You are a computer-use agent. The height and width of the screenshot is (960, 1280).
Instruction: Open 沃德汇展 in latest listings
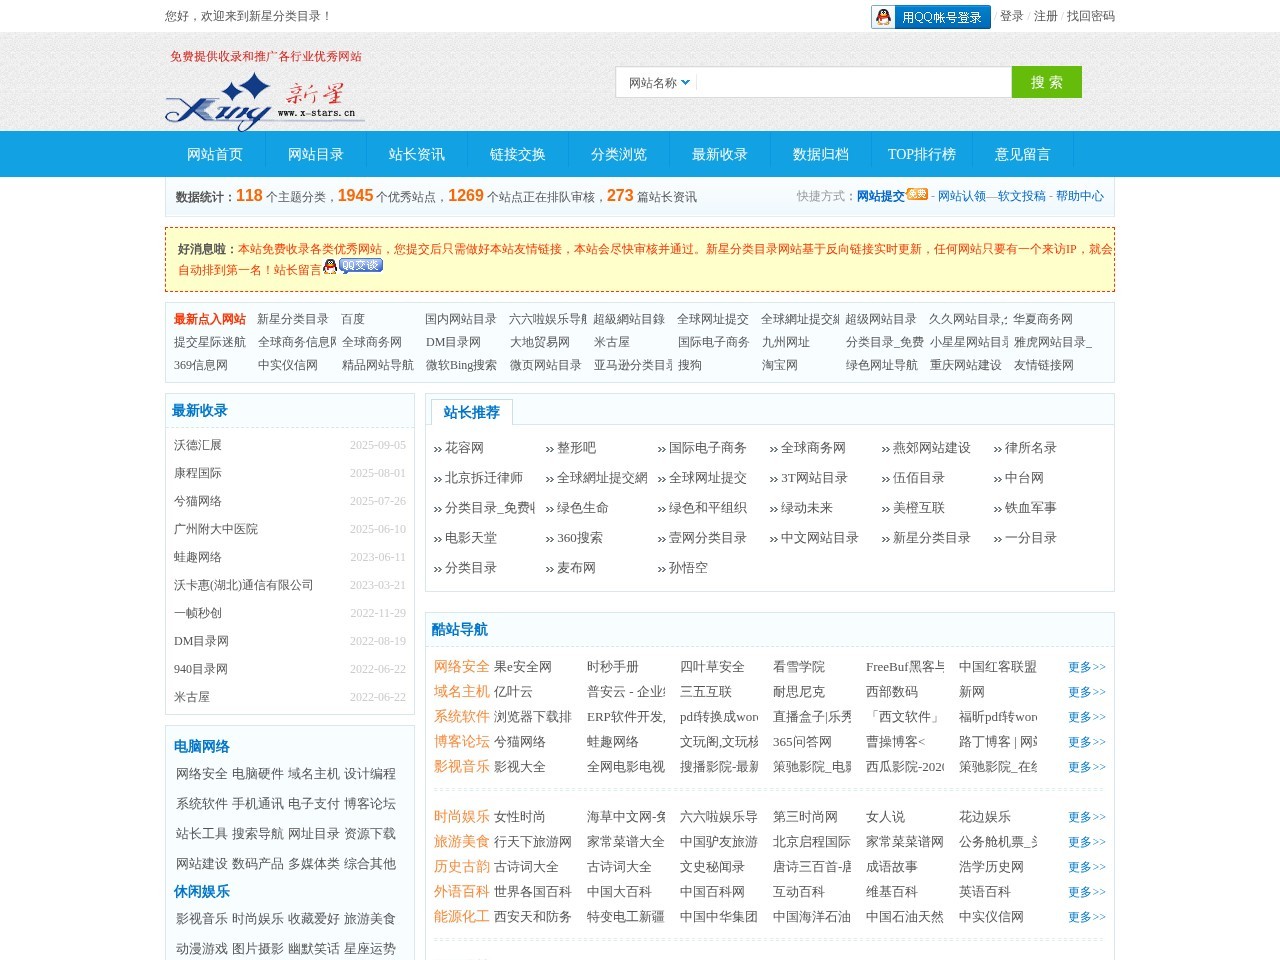click(198, 445)
